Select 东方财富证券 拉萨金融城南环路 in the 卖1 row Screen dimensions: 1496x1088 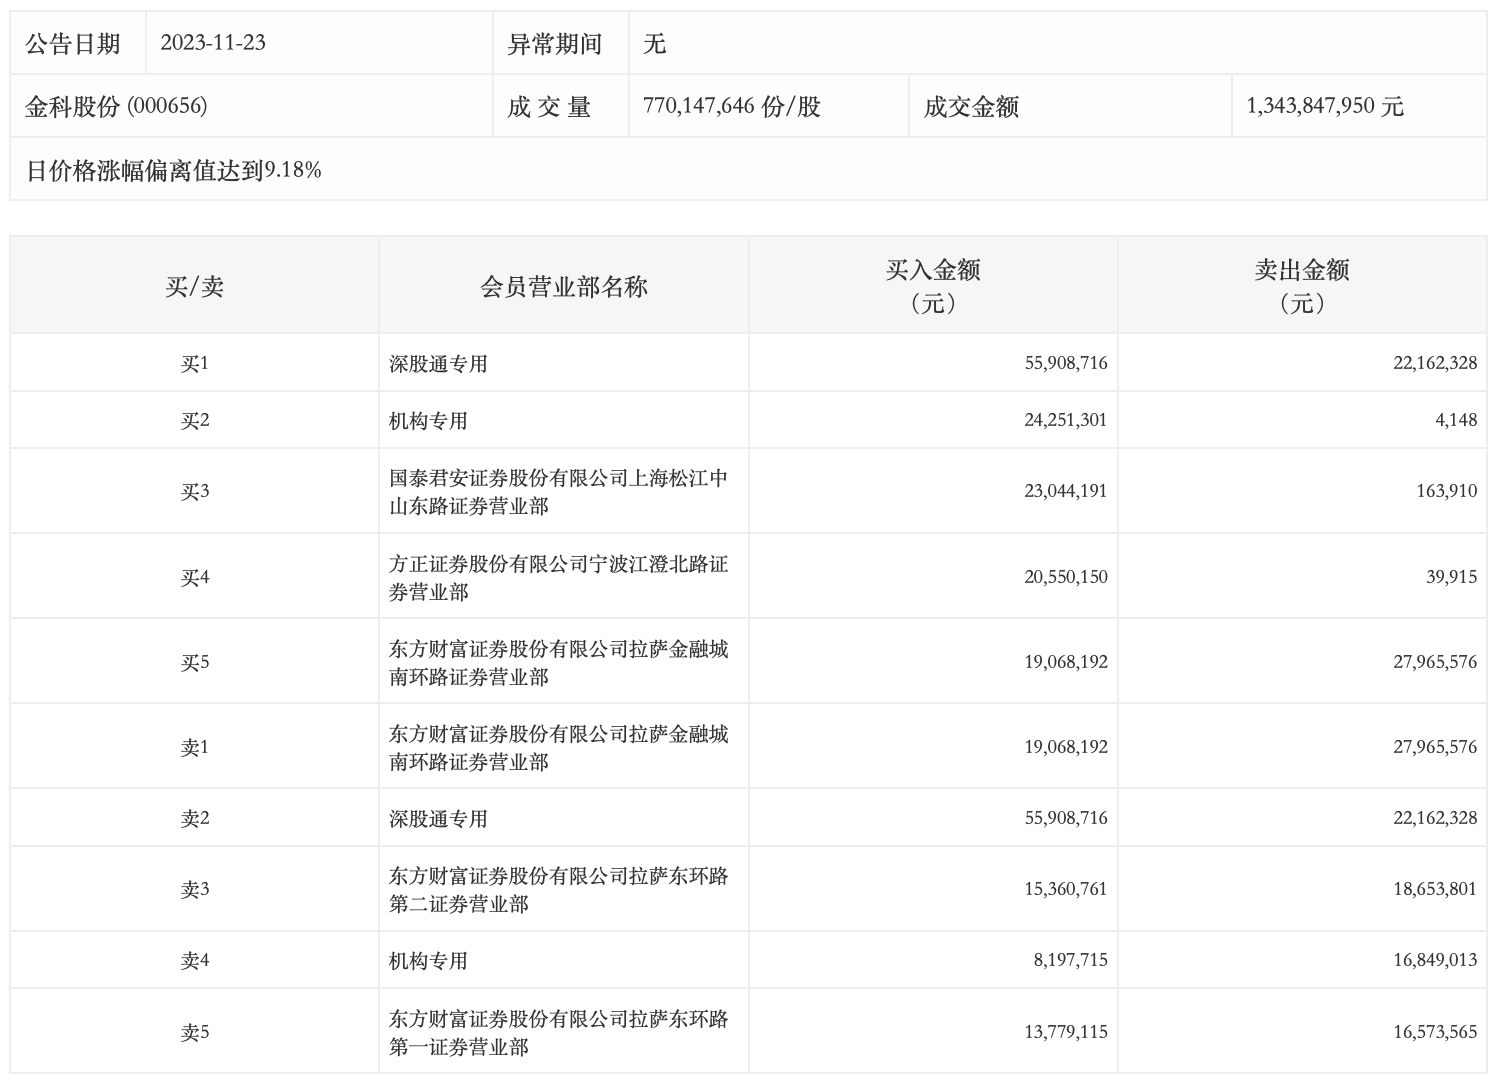pyautogui.click(x=558, y=748)
